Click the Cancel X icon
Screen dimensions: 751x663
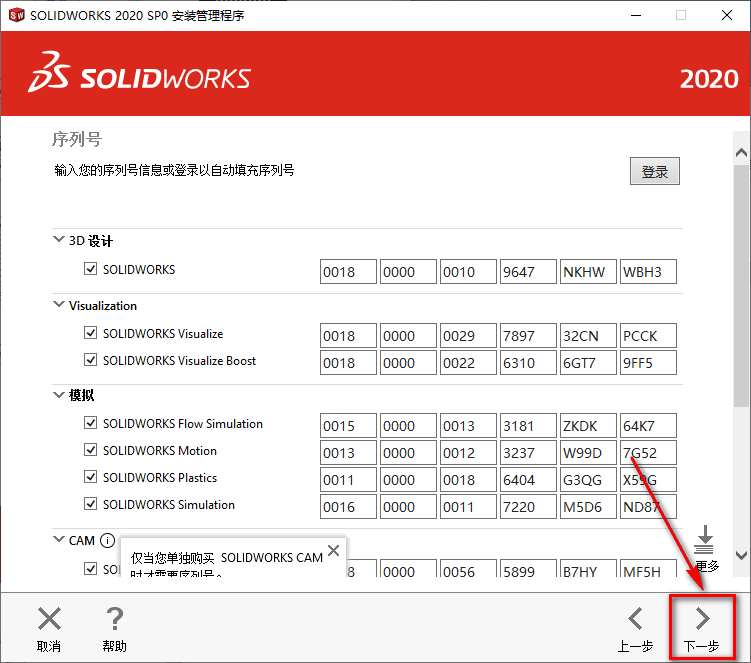[49, 619]
